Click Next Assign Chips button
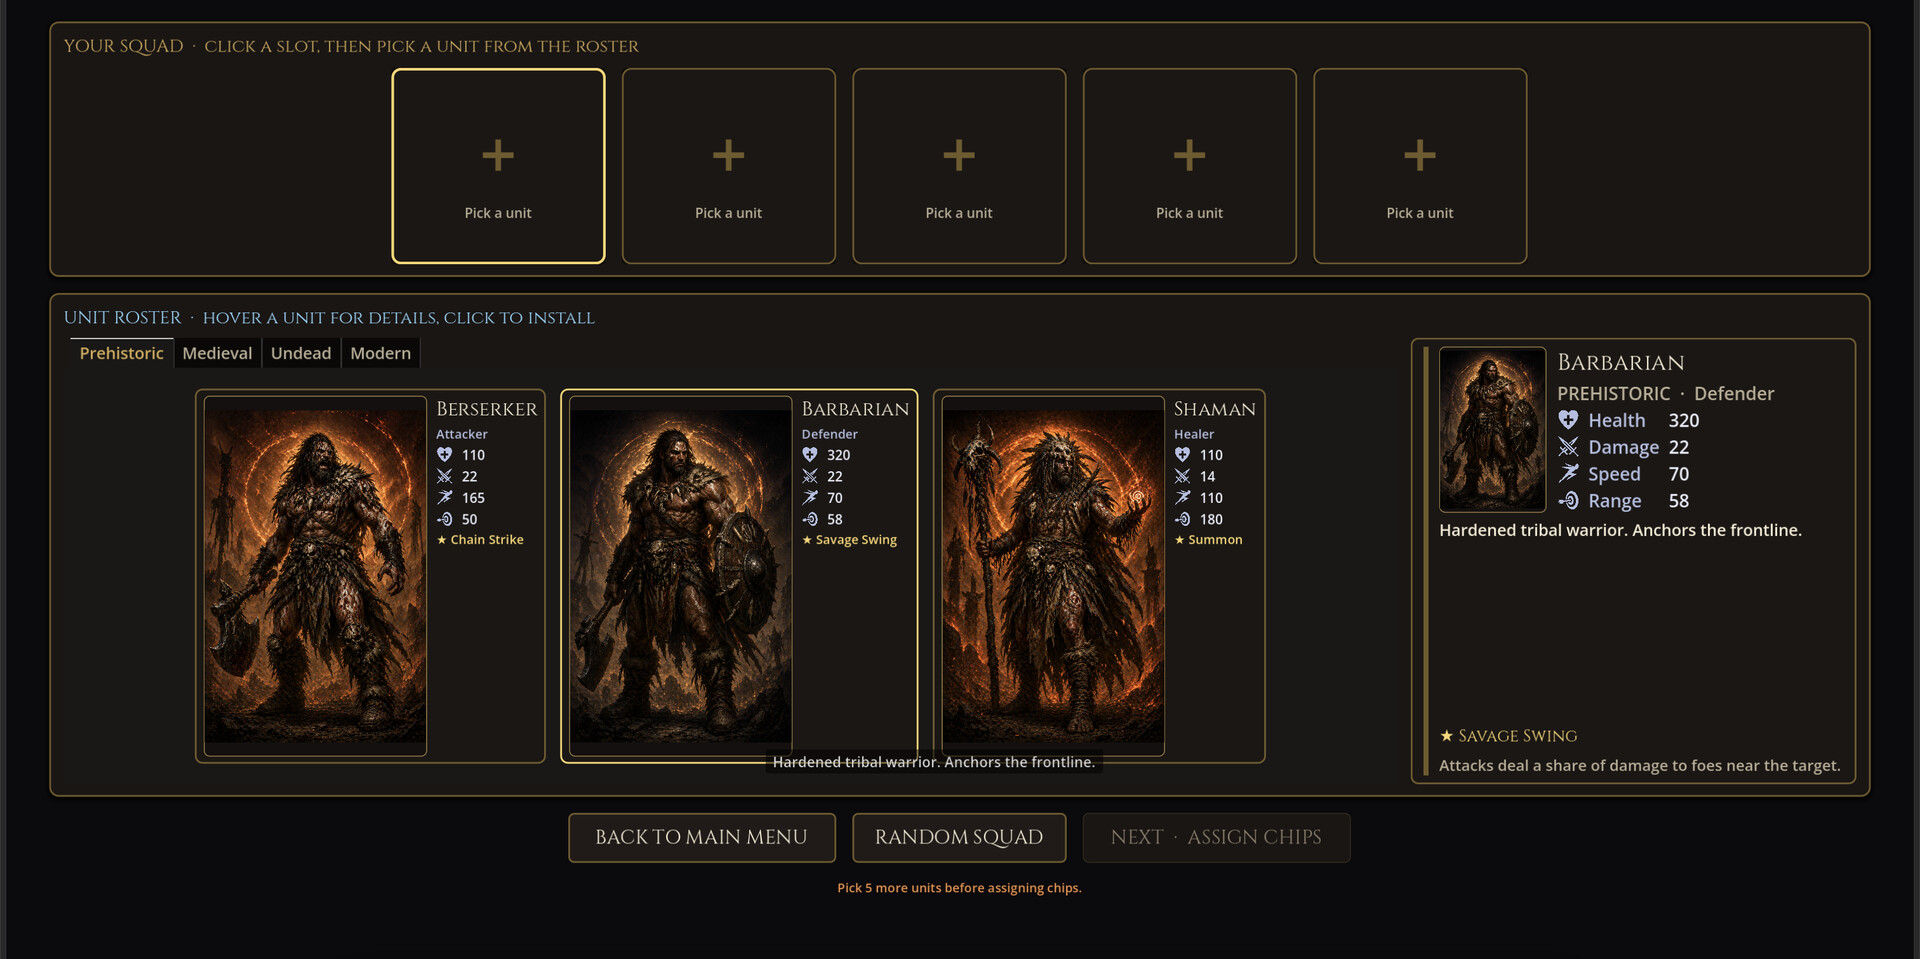This screenshot has width=1920, height=959. (1216, 837)
